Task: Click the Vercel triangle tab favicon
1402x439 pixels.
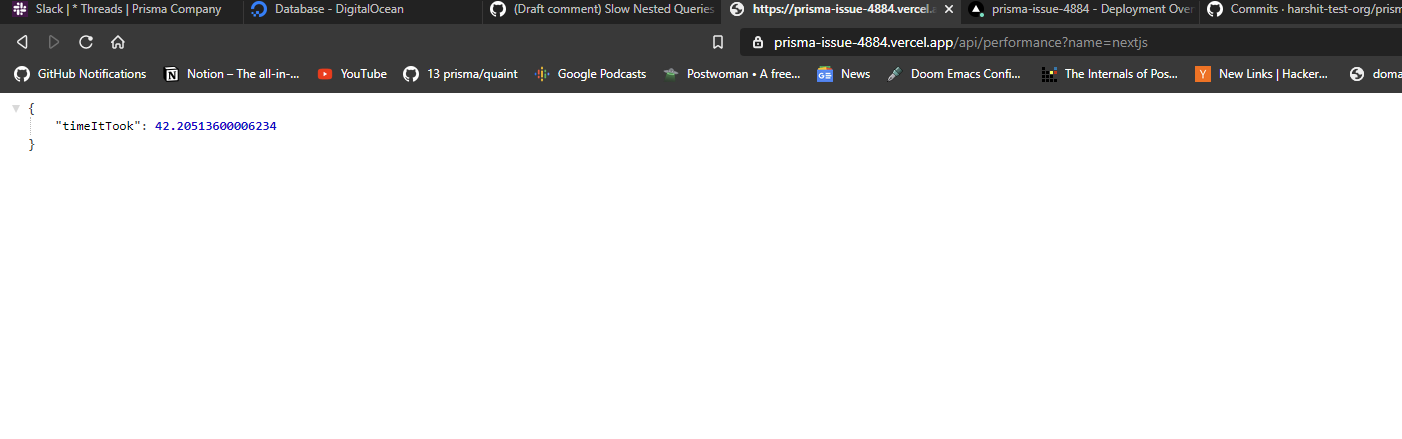Action: coord(976,9)
